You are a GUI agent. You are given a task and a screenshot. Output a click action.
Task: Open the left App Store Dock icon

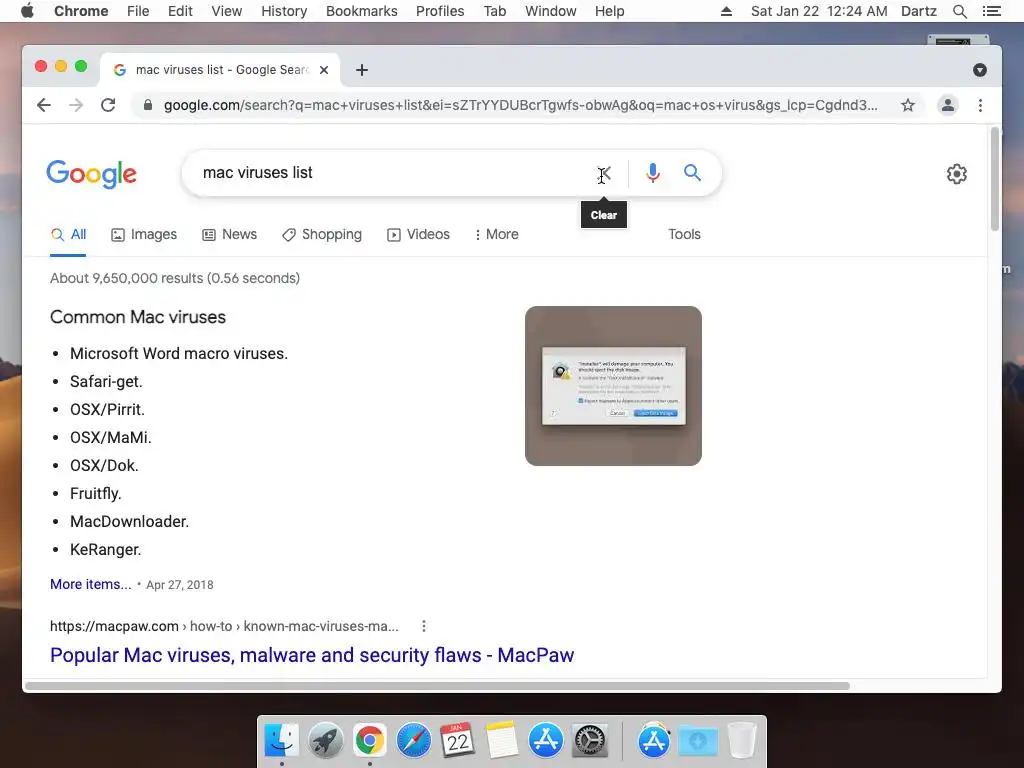546,741
